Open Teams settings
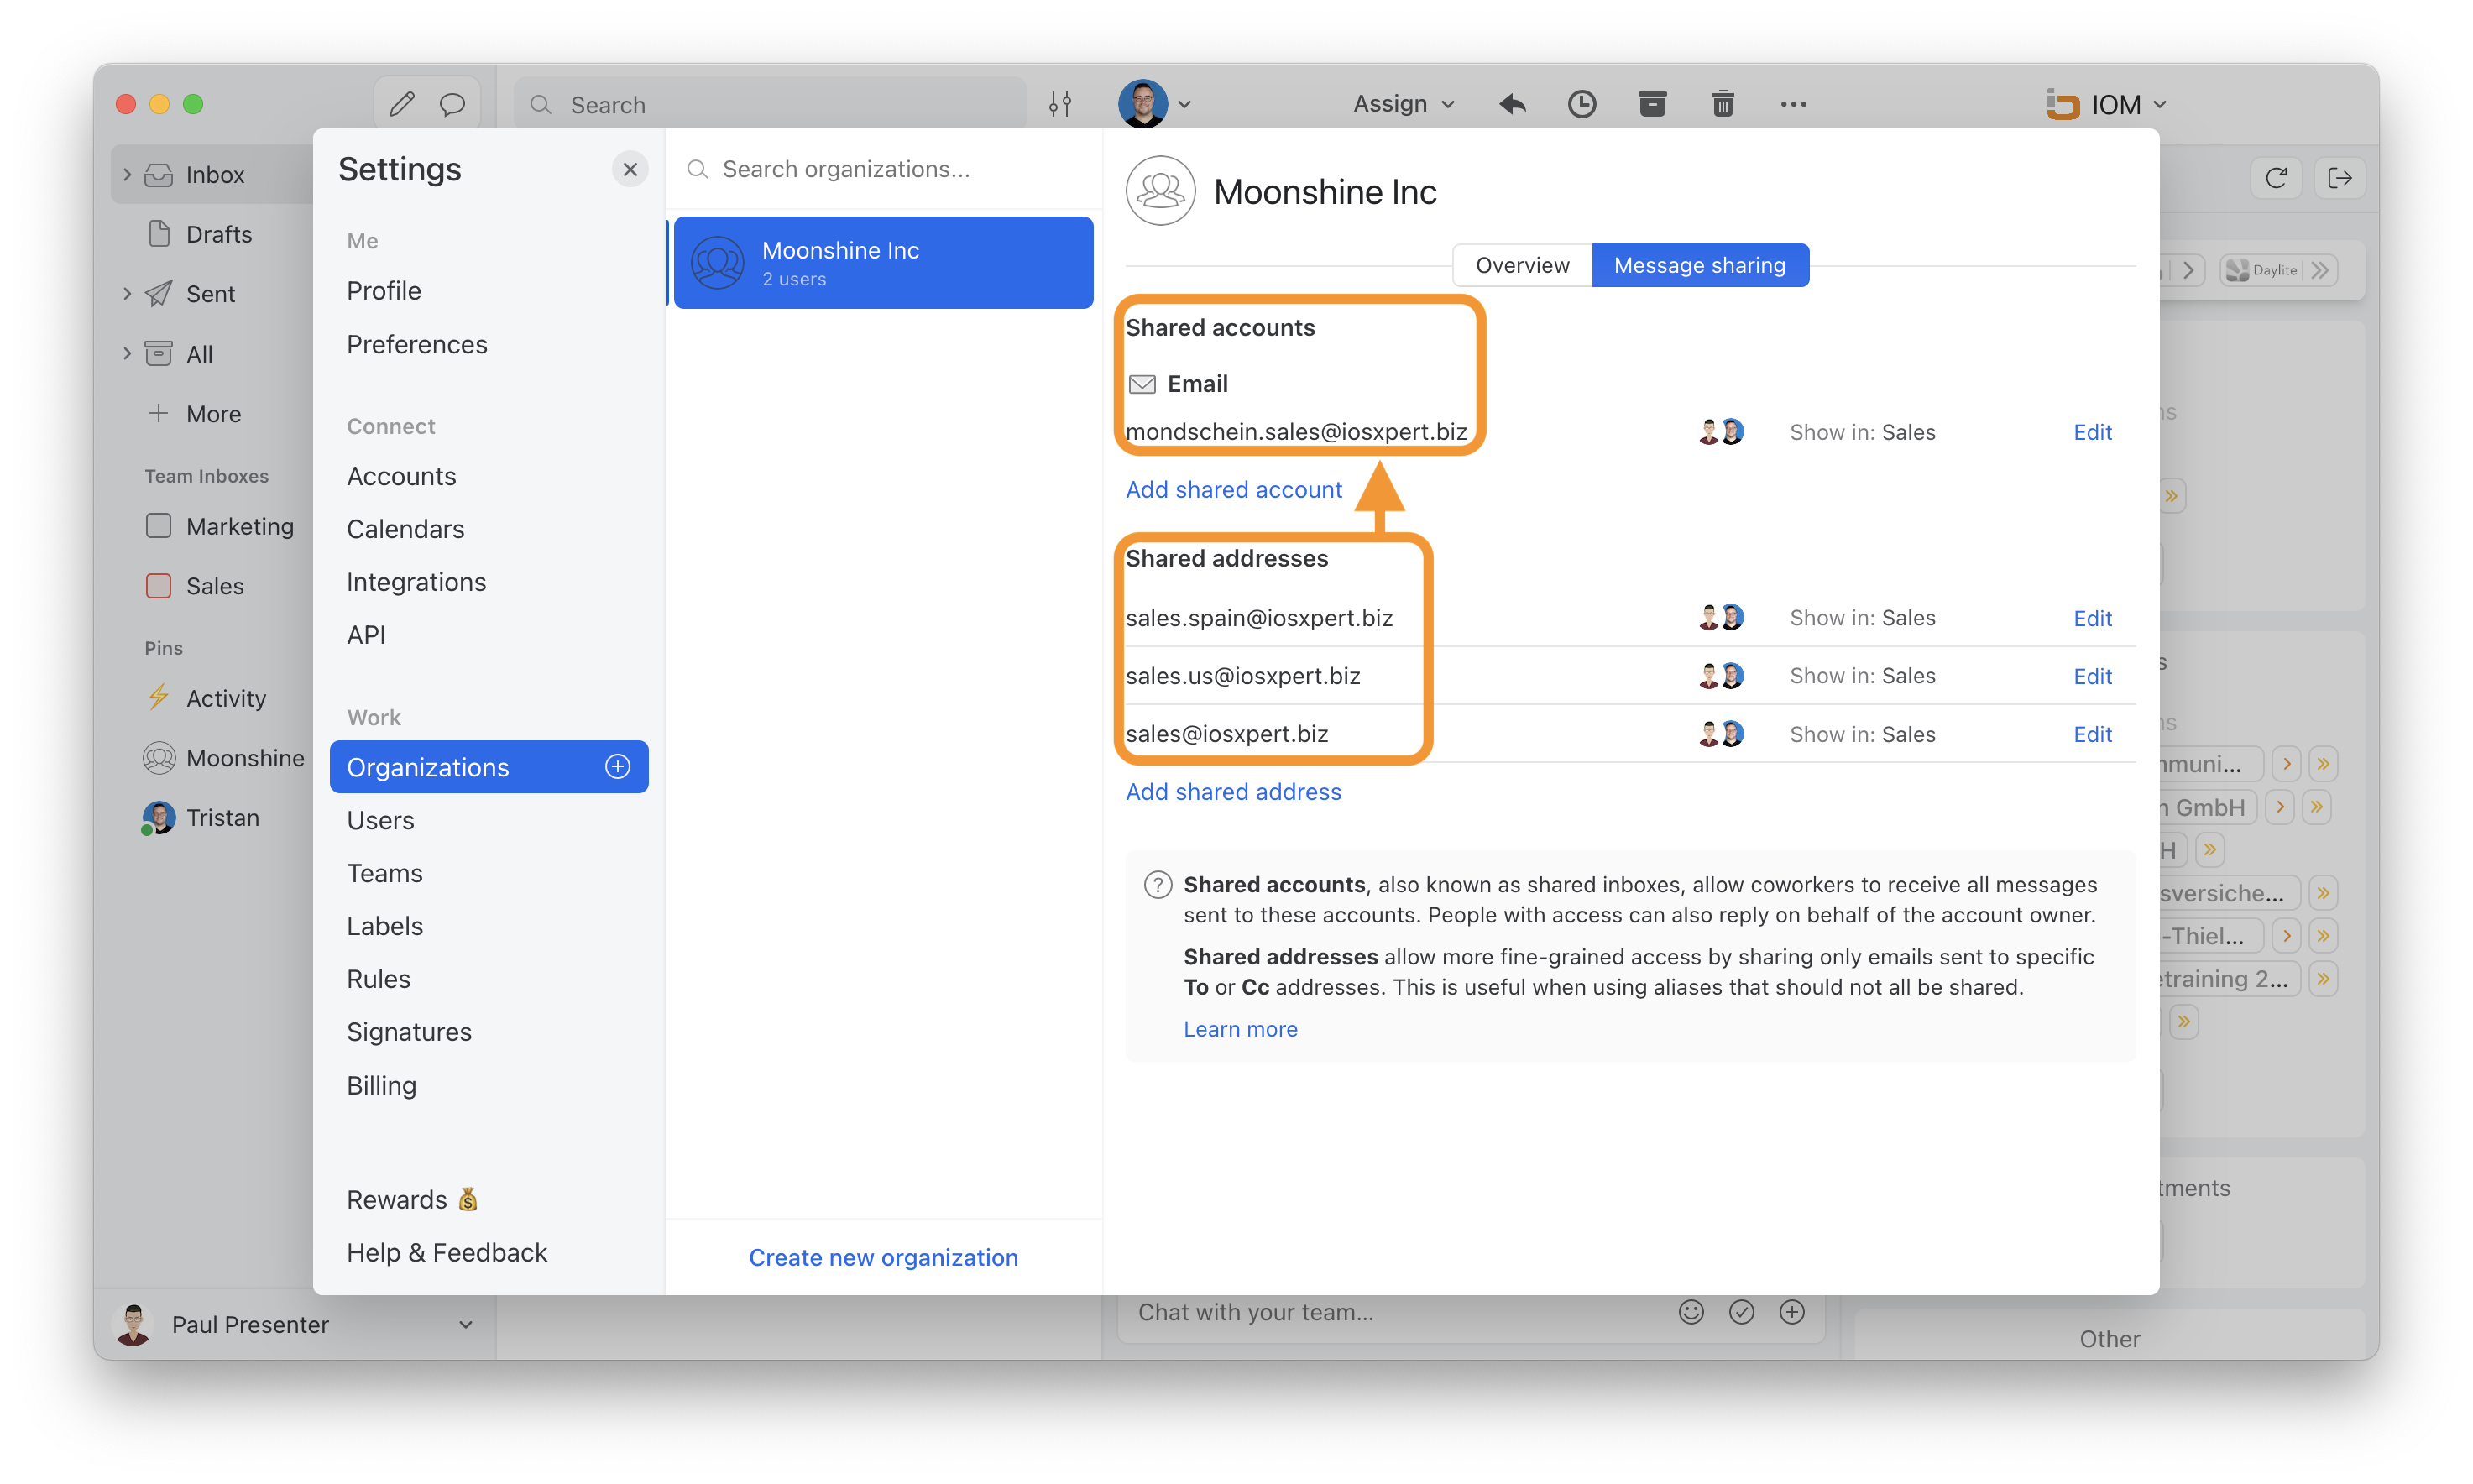2473x1484 pixels. pyautogui.click(x=384, y=873)
